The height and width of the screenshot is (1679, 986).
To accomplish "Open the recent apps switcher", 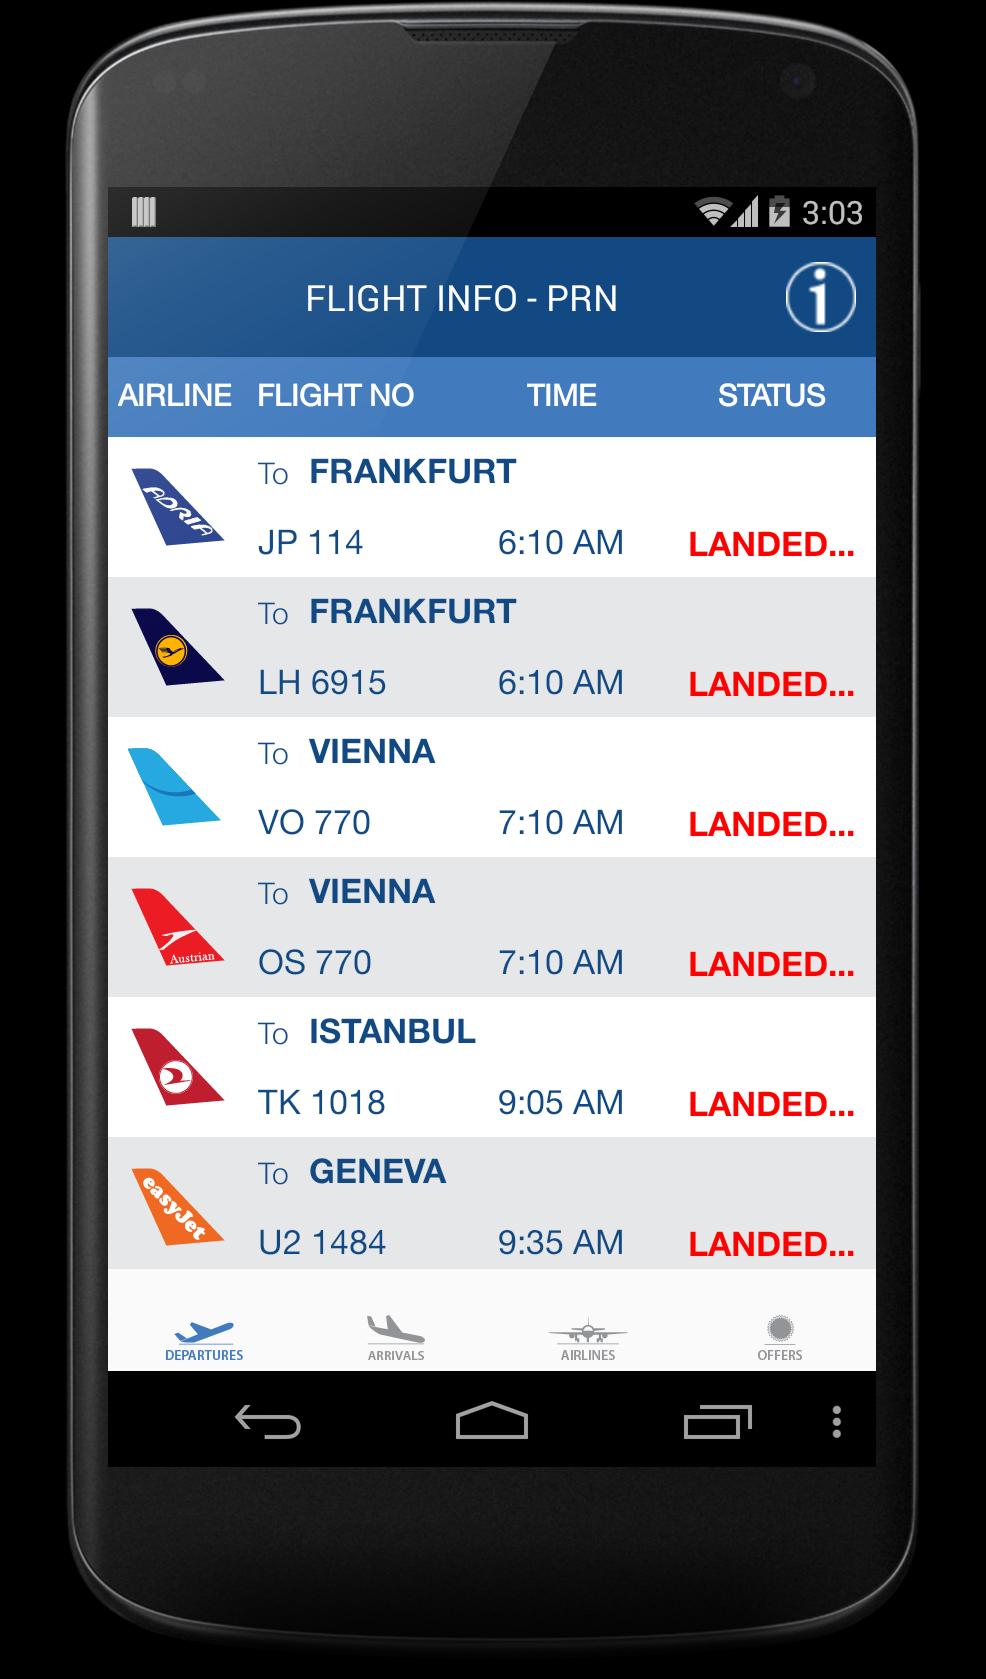I will [717, 1421].
